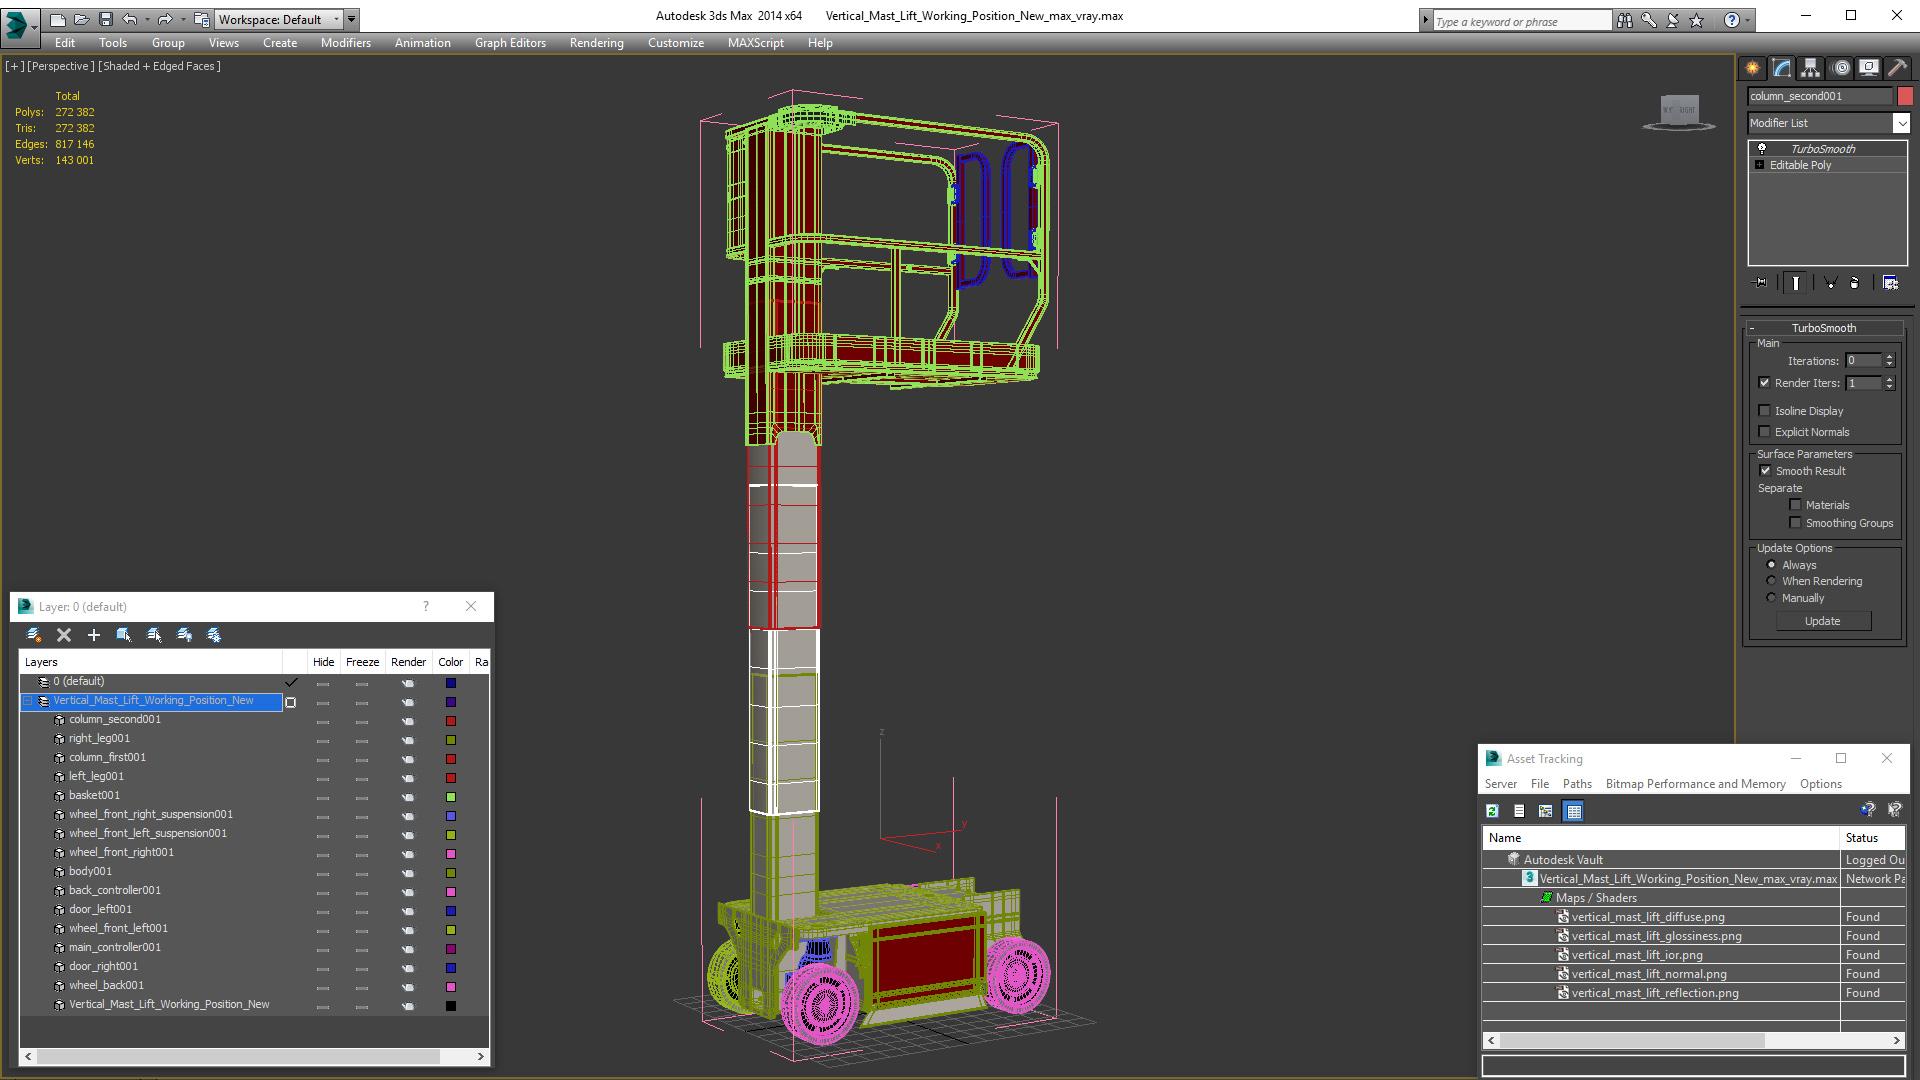Screen dimensions: 1920x1080
Task: Expand Editable Poly in modifier stack
Action: click(x=1759, y=165)
